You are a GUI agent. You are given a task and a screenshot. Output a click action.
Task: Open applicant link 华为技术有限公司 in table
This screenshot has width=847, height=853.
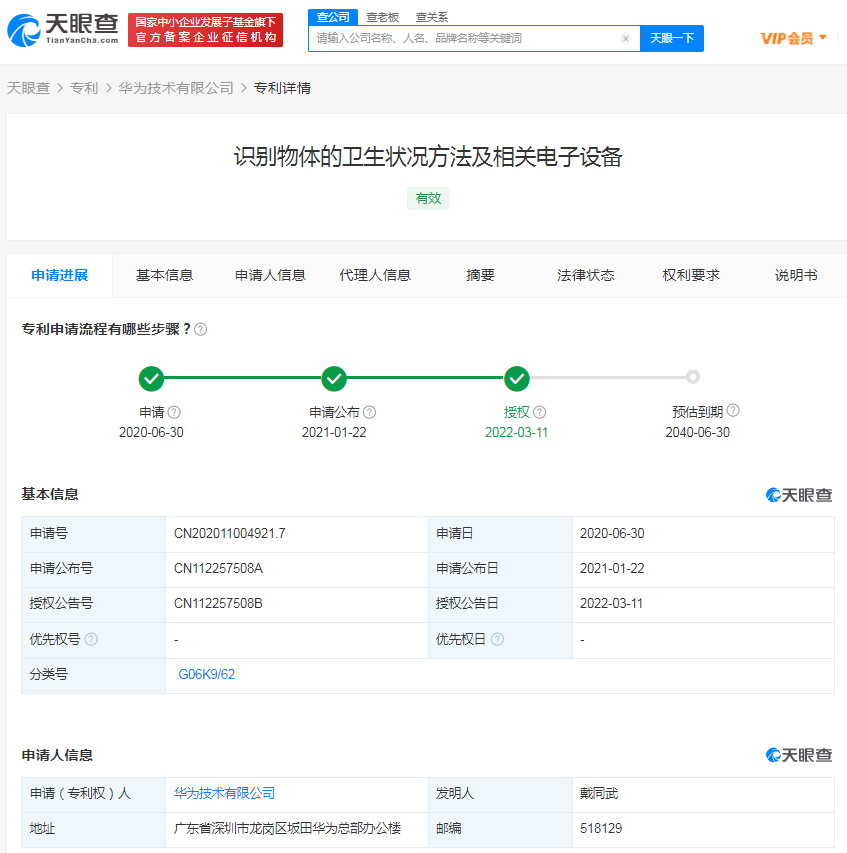[225, 793]
